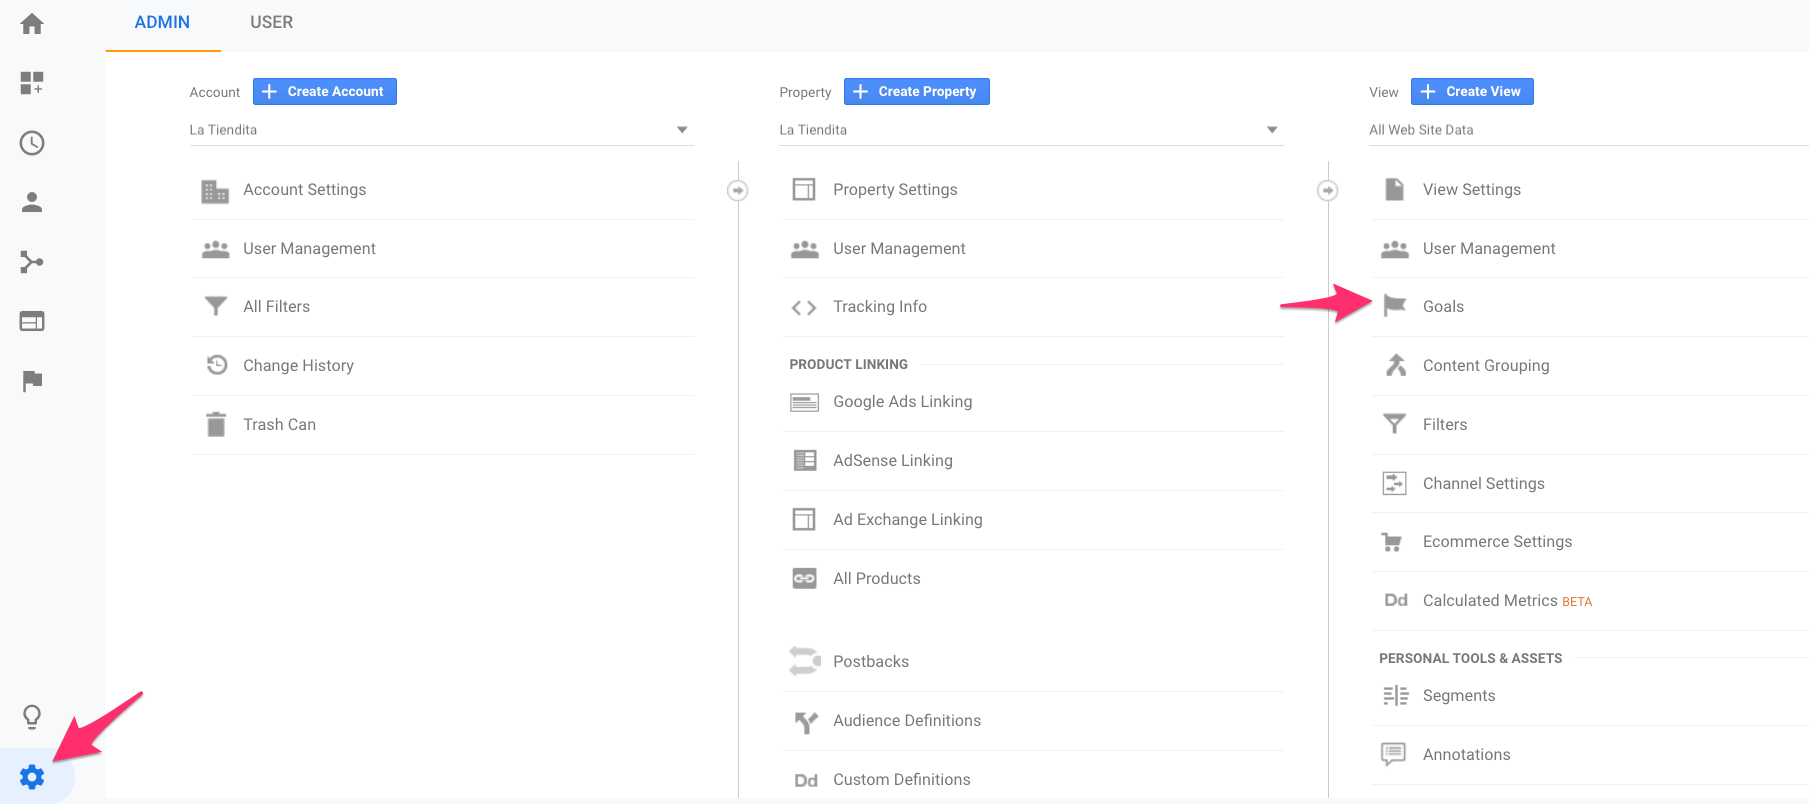
Task: Open Goals in the View column
Action: (1442, 307)
